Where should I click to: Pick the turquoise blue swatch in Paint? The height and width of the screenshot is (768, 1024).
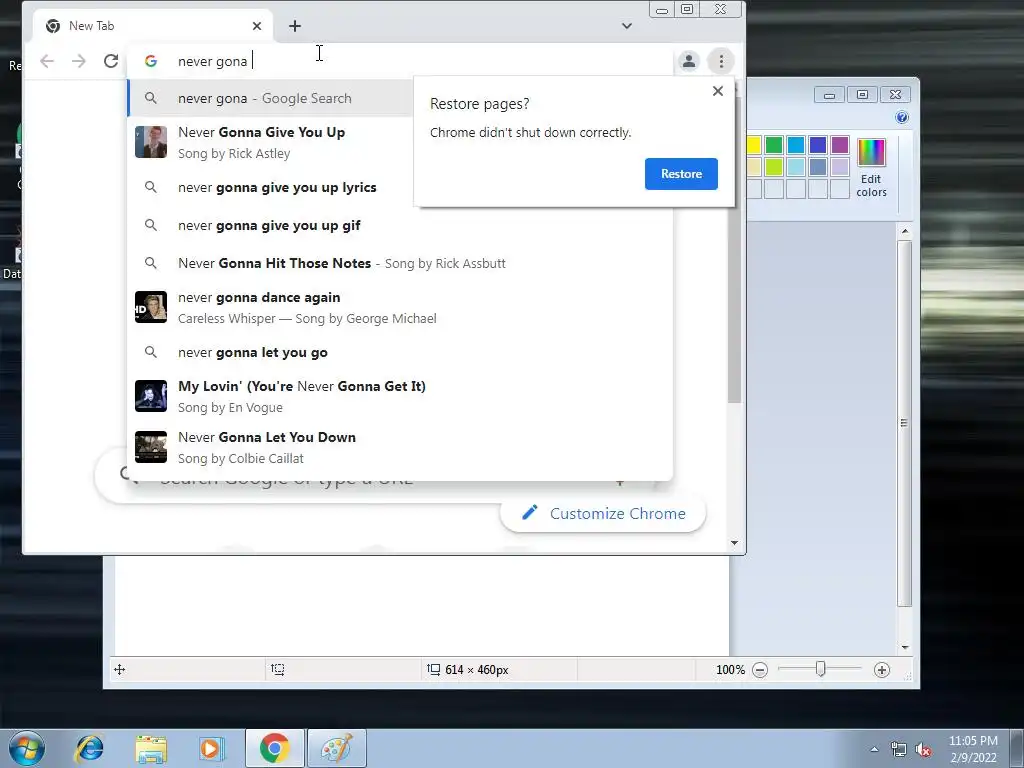[x=795, y=144]
